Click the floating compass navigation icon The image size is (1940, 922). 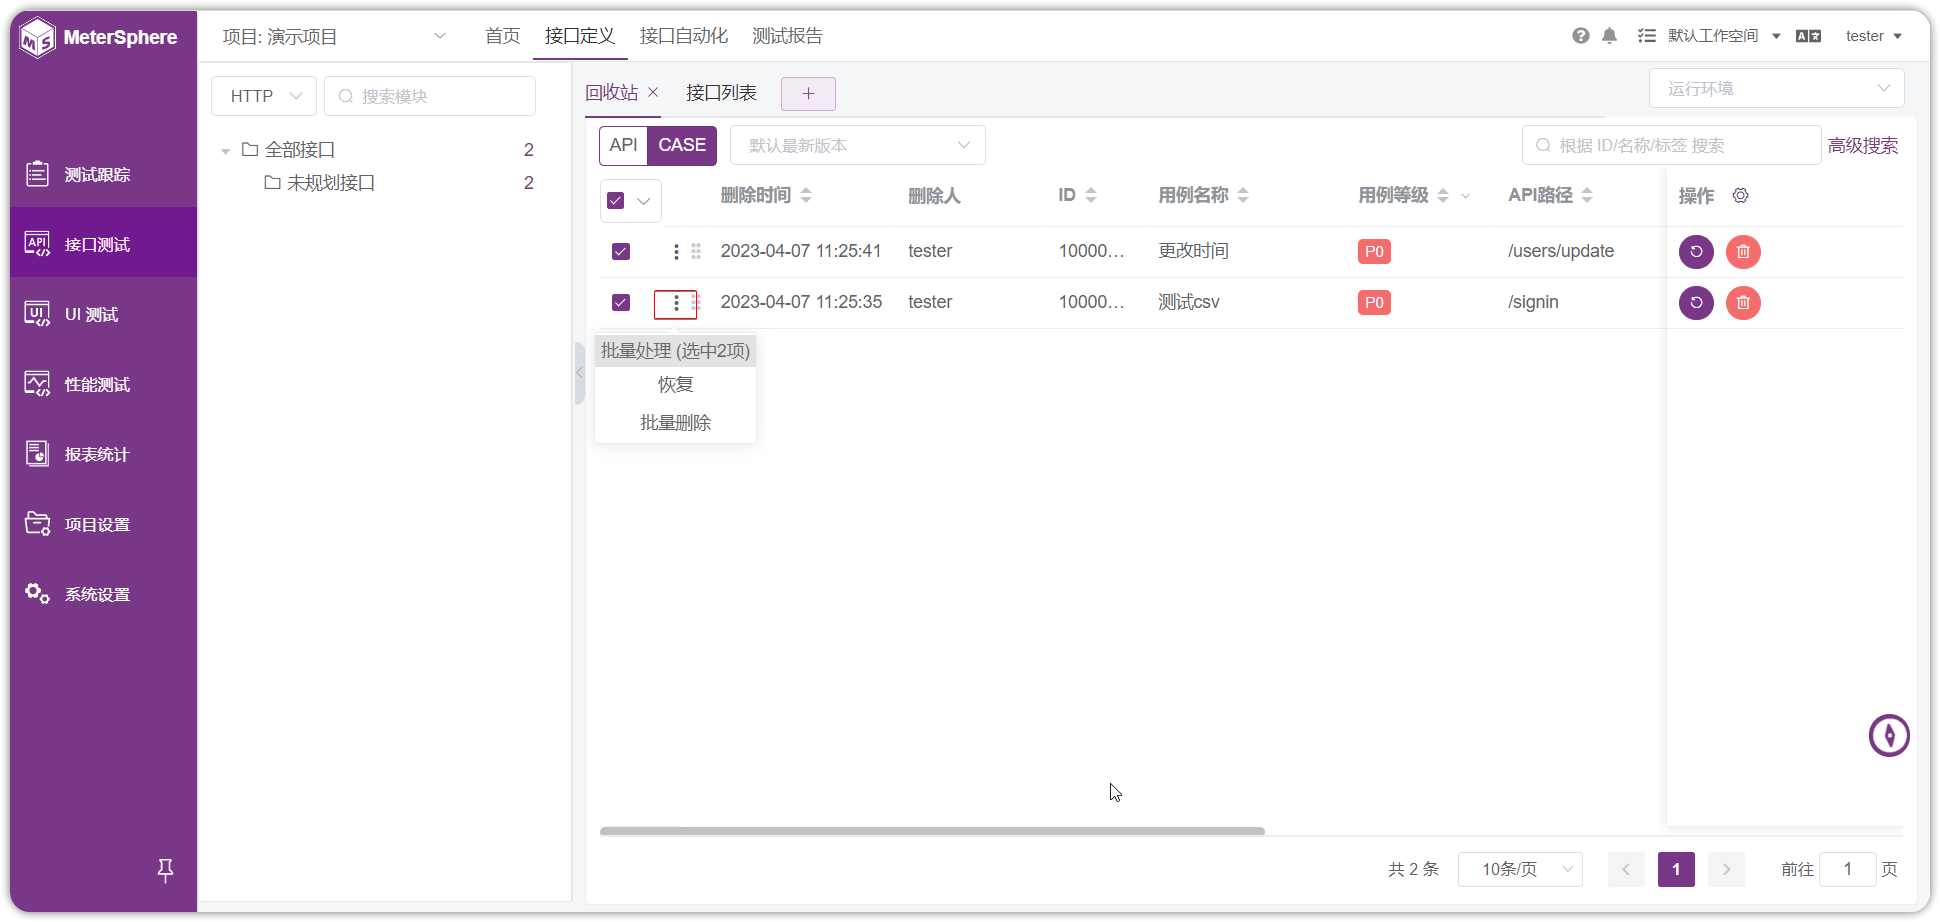point(1889,736)
